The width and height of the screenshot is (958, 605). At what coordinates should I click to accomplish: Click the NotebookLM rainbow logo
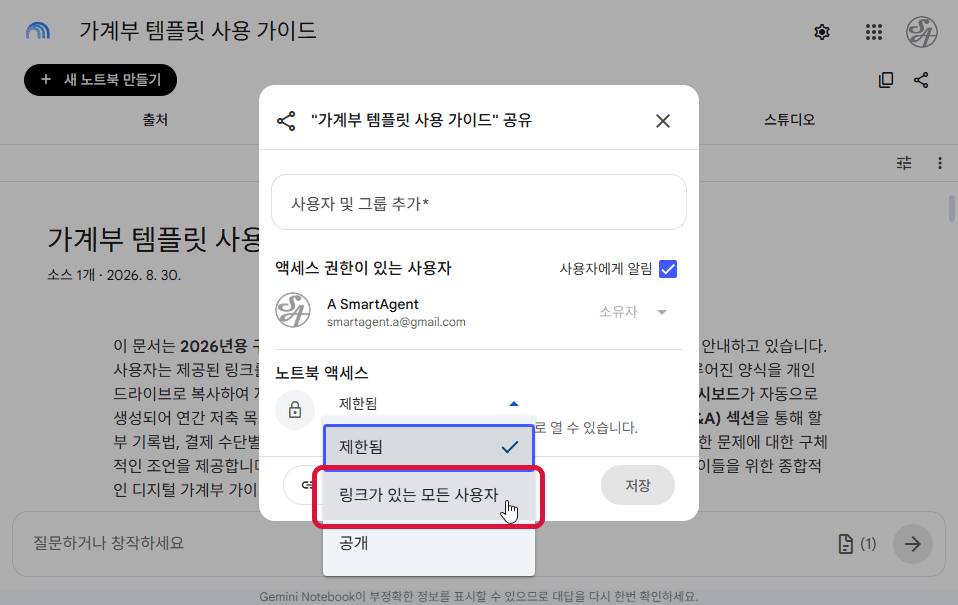(x=38, y=31)
